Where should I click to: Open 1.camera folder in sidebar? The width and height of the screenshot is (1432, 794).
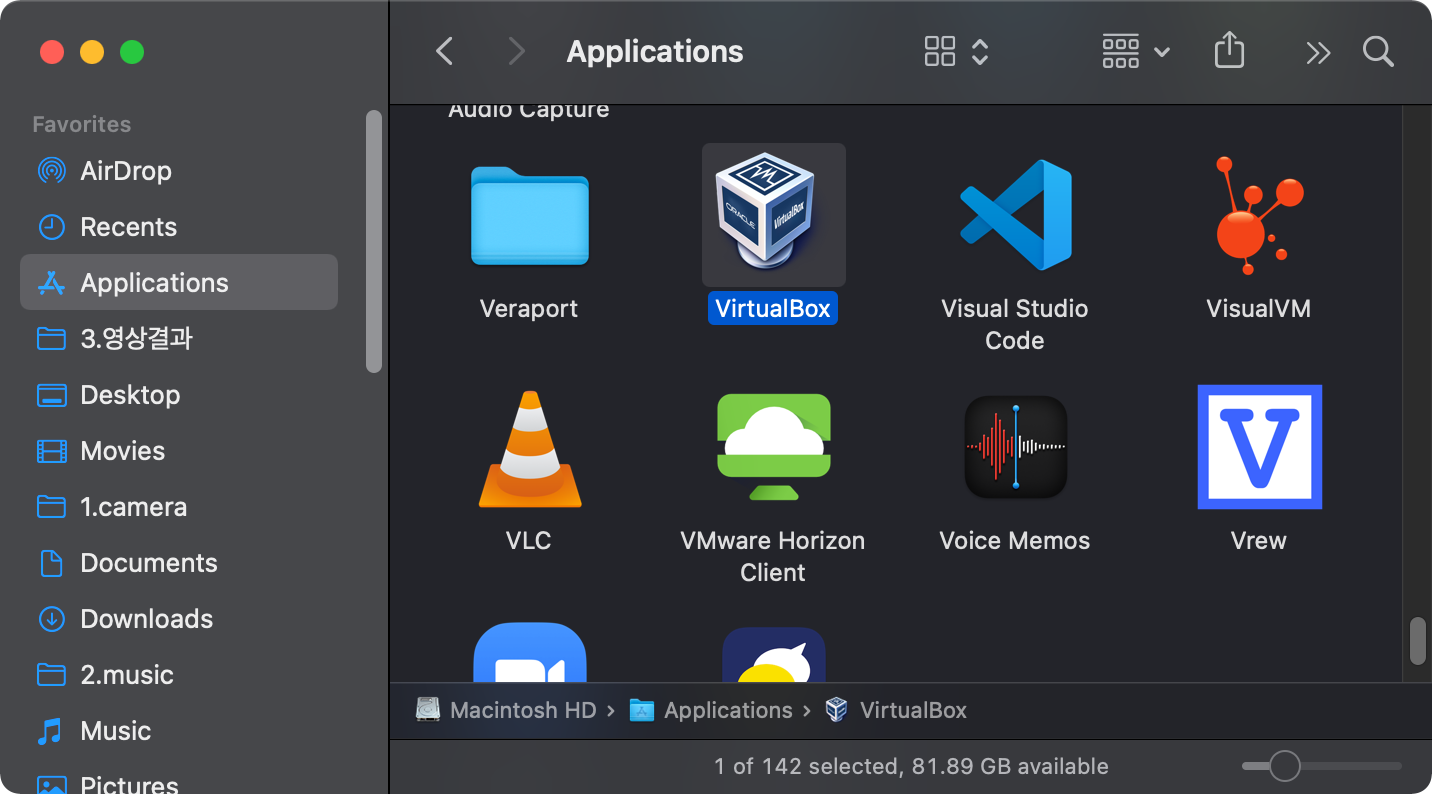point(179,507)
